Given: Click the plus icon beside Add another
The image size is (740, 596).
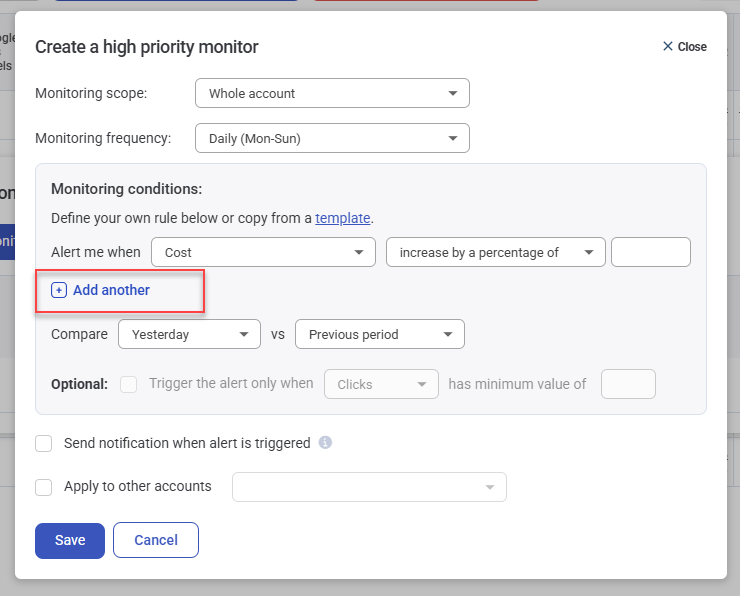Looking at the screenshot, I should point(59,290).
